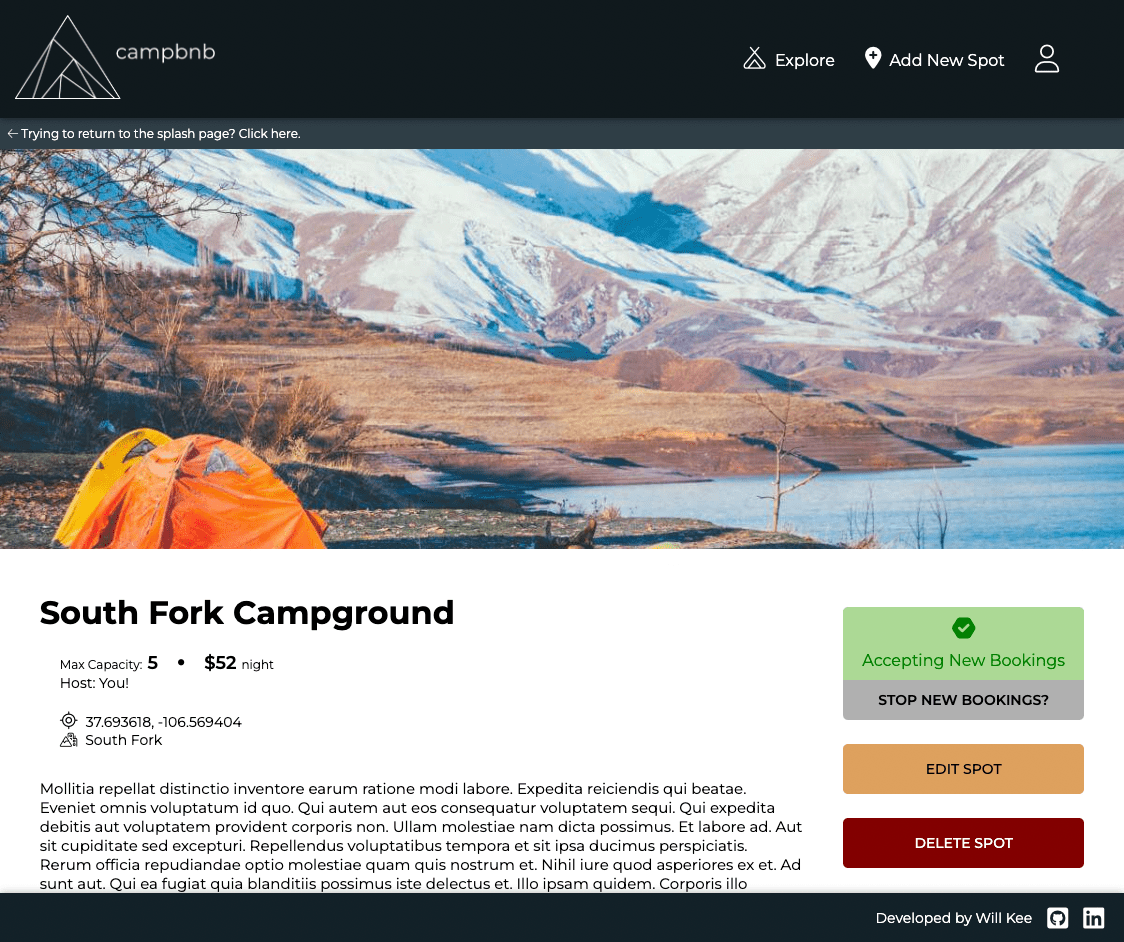The width and height of the screenshot is (1124, 942).
Task: Click the coordinates target icon
Action: click(68, 720)
